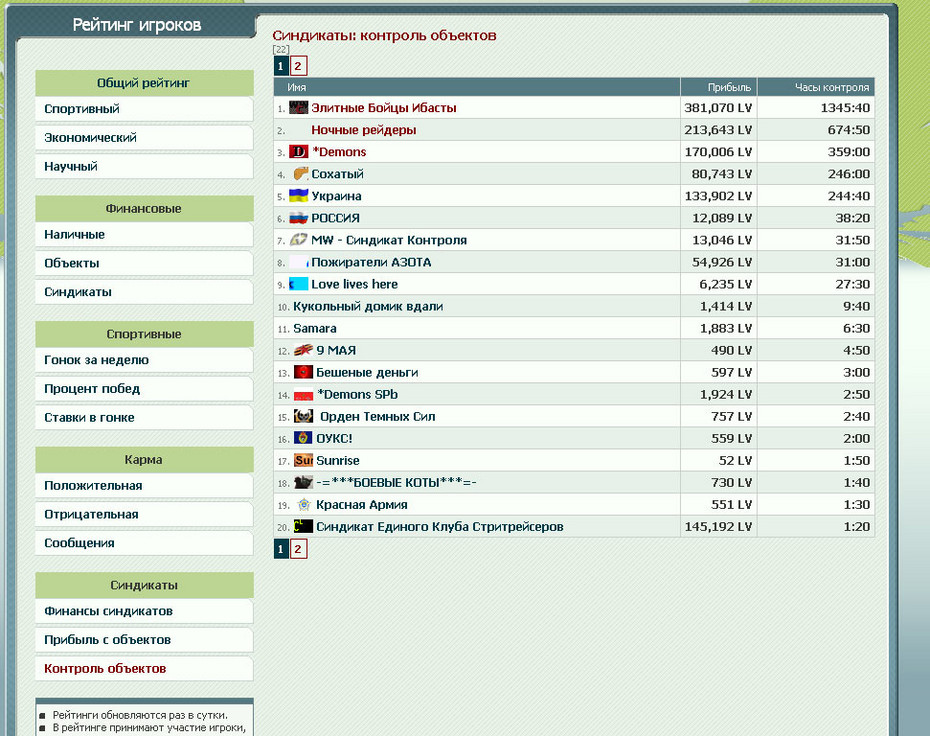Open Положительная karma rating
Viewport: 930px width, 736px height.
point(144,486)
